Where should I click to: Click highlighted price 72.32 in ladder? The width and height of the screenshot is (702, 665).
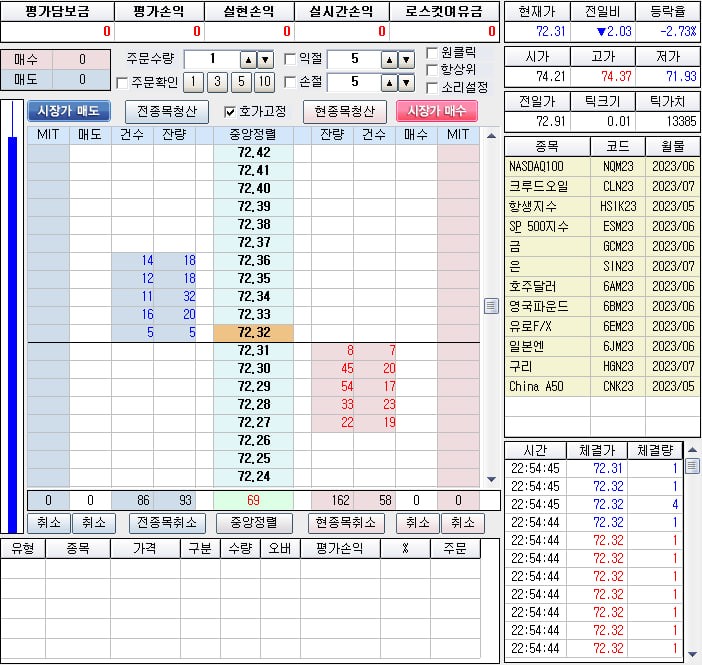coord(254,333)
